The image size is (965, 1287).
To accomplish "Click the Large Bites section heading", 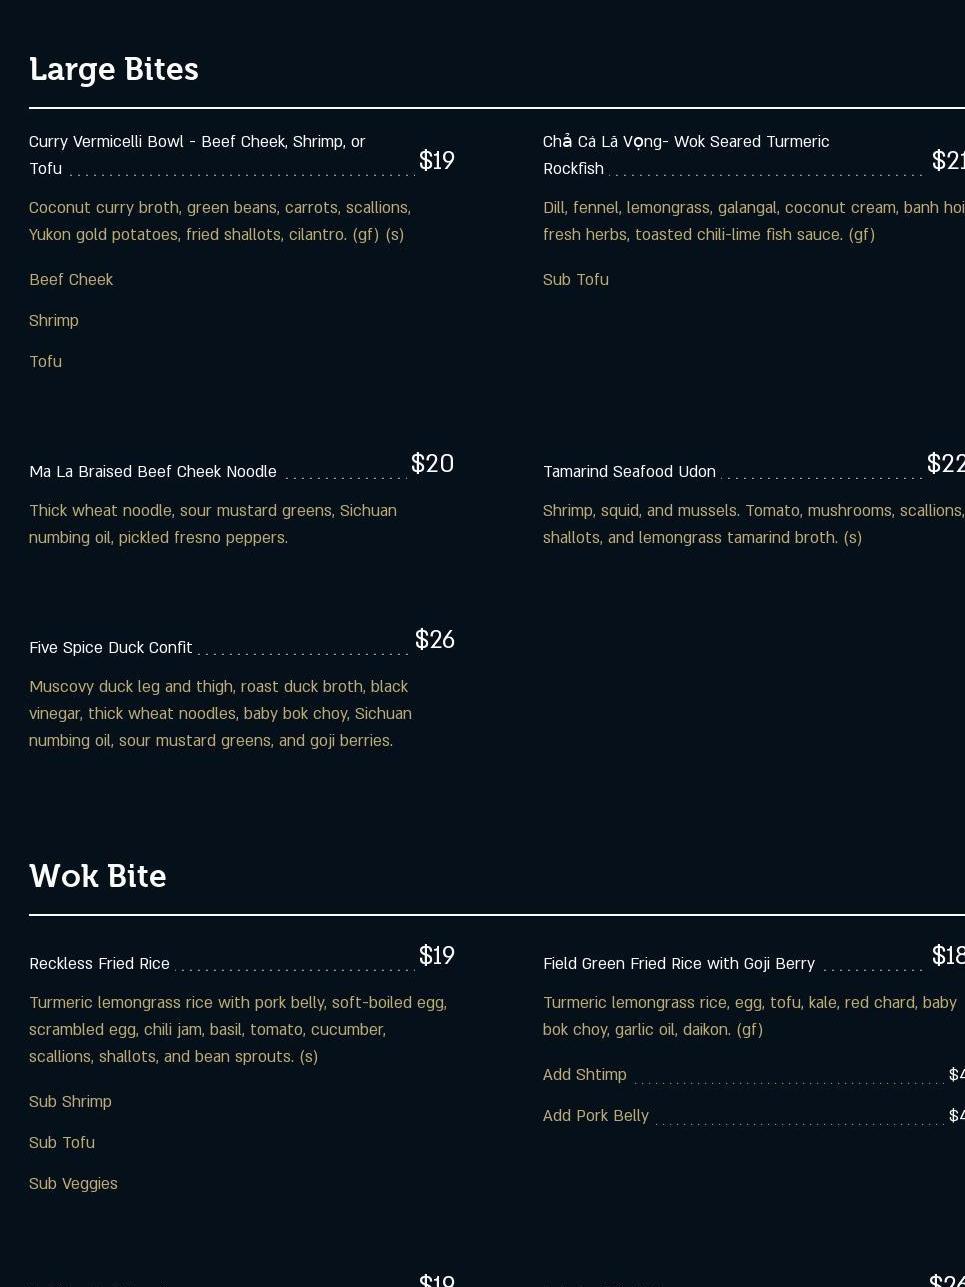I will coord(114,70).
